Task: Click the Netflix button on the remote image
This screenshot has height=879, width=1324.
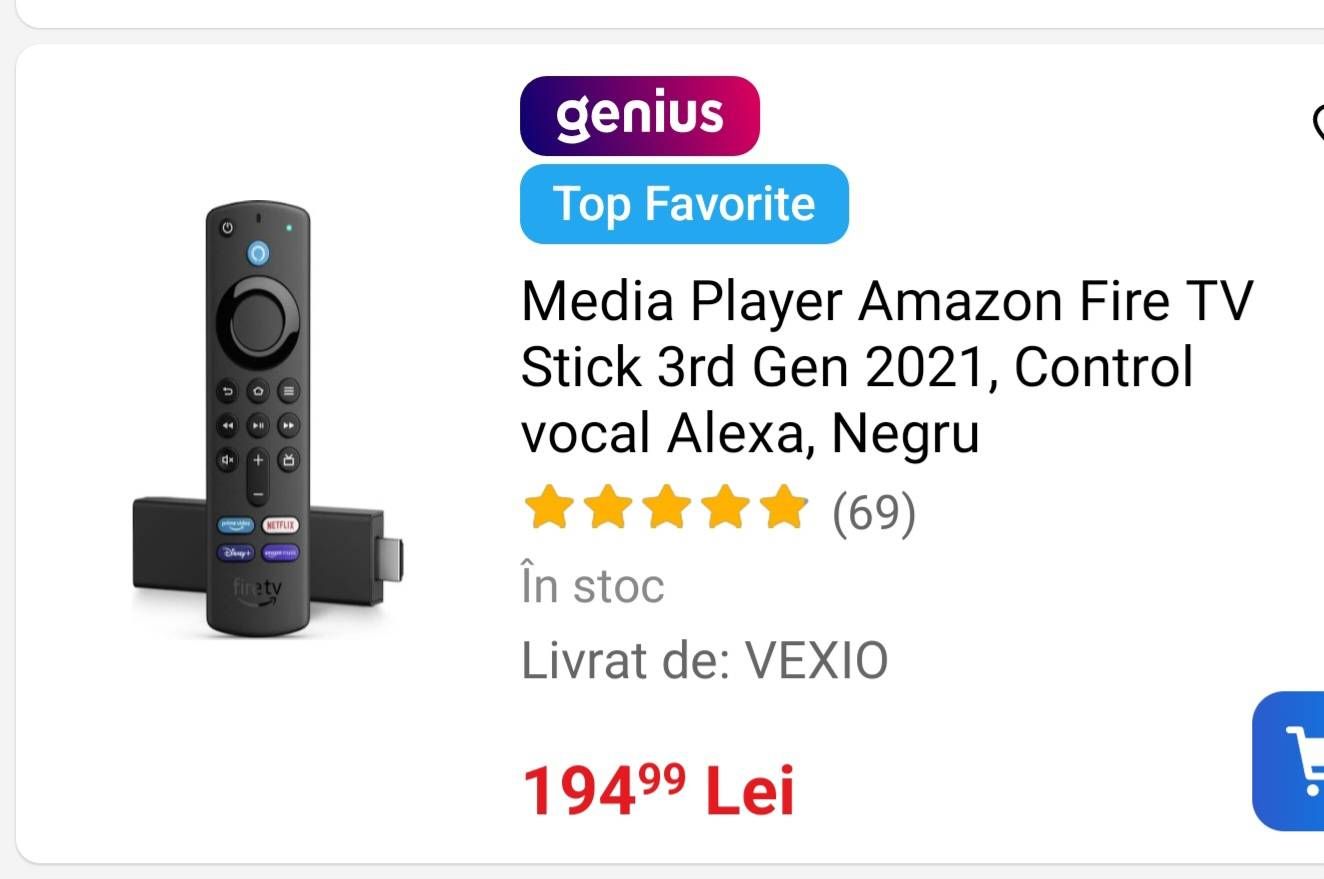Action: (280, 523)
